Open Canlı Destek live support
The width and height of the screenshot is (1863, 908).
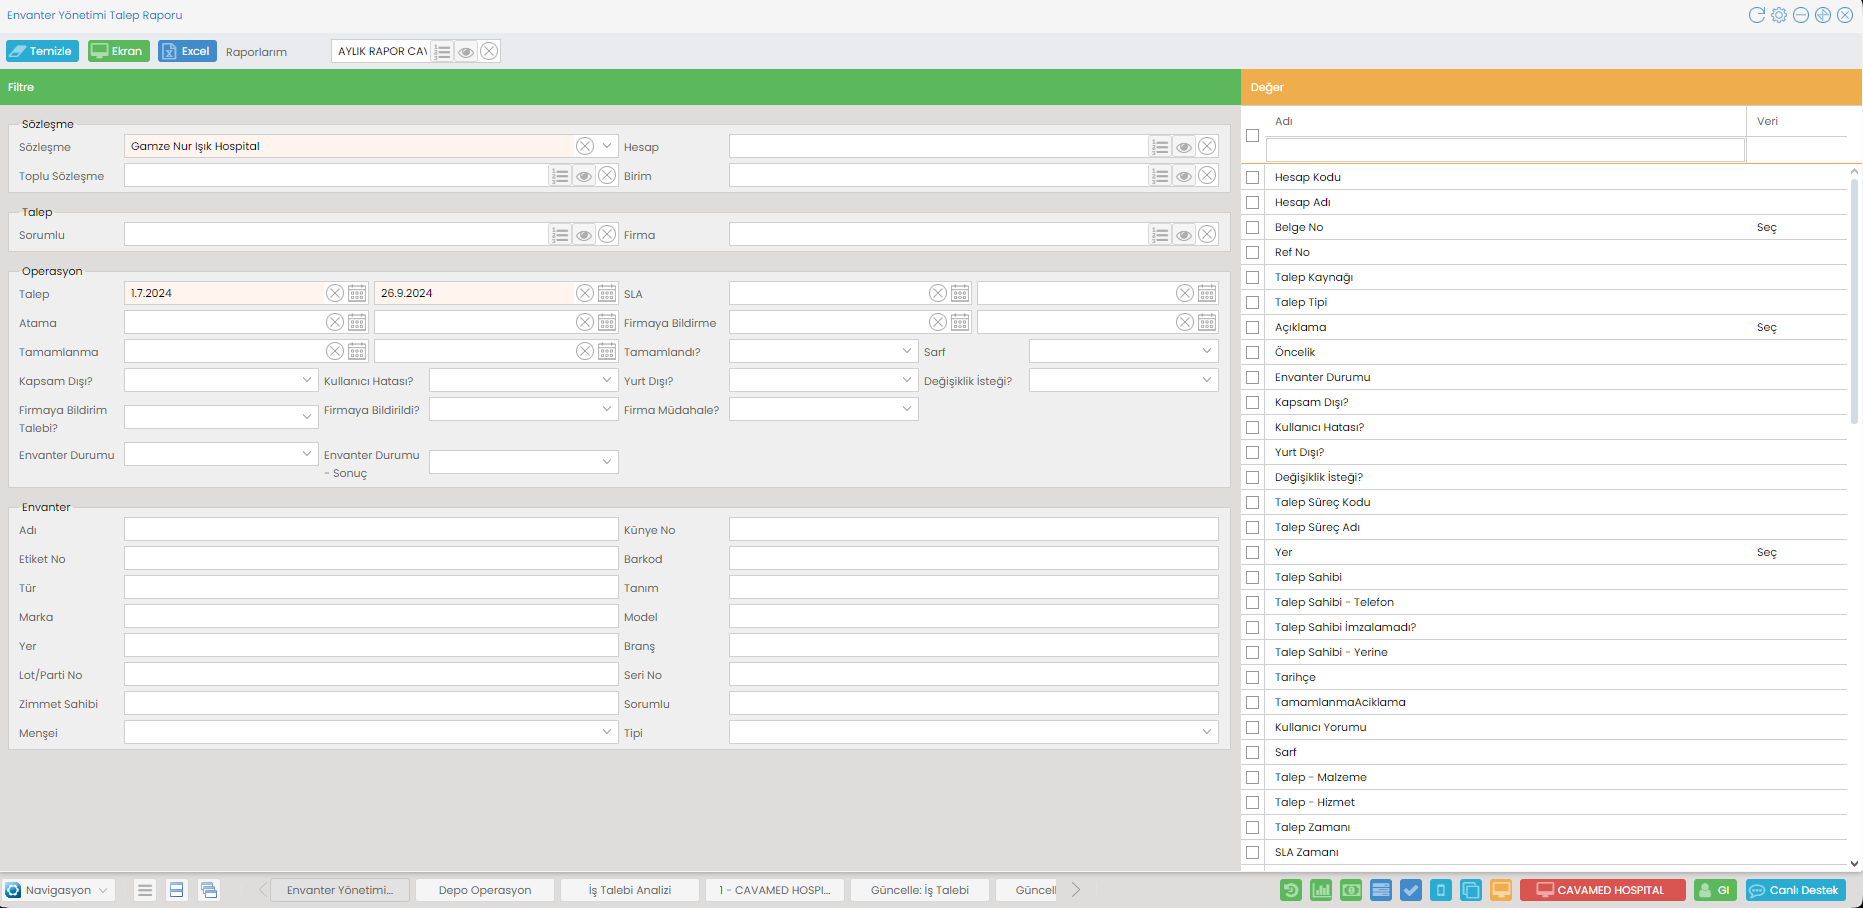pos(1796,890)
